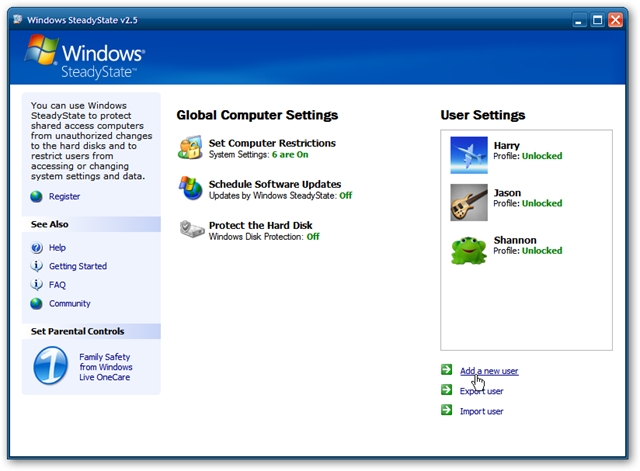
Task: Click the Windows Live OneCare logo icon
Action: coord(51,366)
